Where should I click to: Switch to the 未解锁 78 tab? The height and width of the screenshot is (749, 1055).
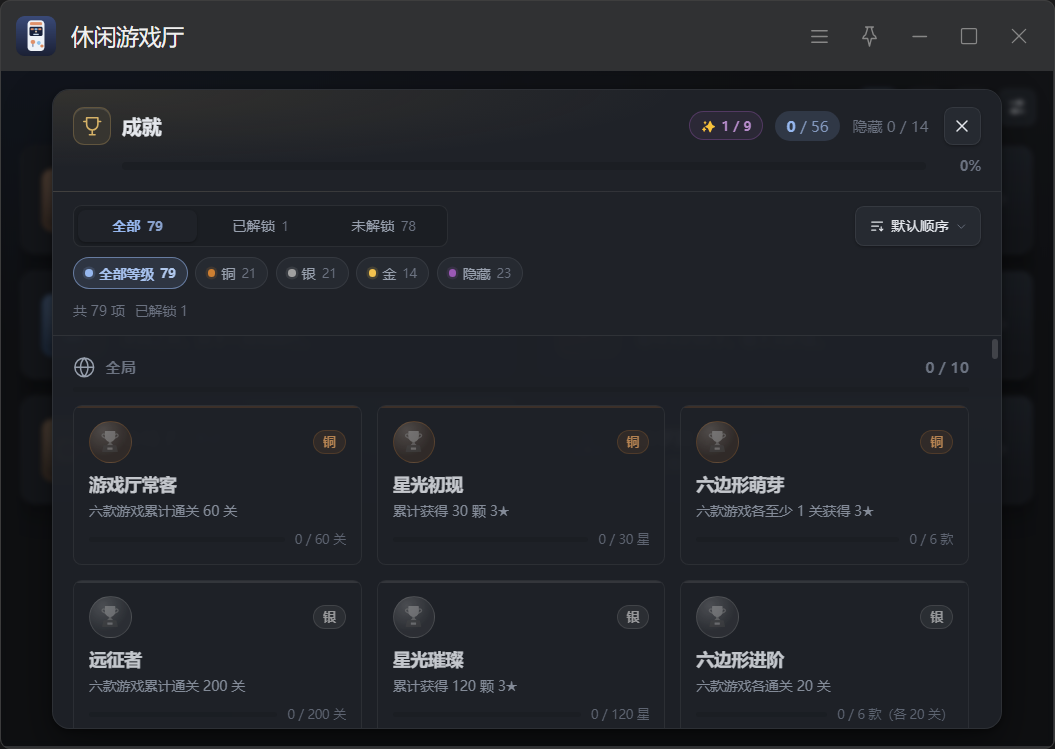(383, 226)
